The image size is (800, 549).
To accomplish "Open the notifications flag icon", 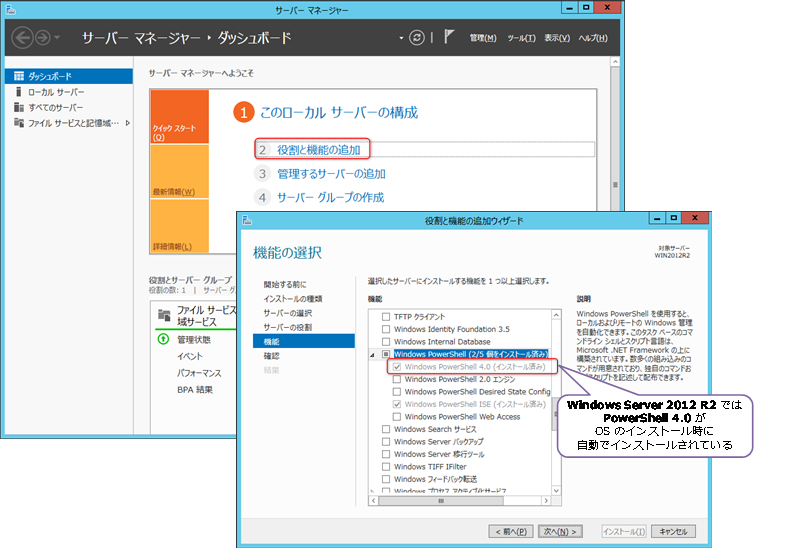I will [x=448, y=37].
